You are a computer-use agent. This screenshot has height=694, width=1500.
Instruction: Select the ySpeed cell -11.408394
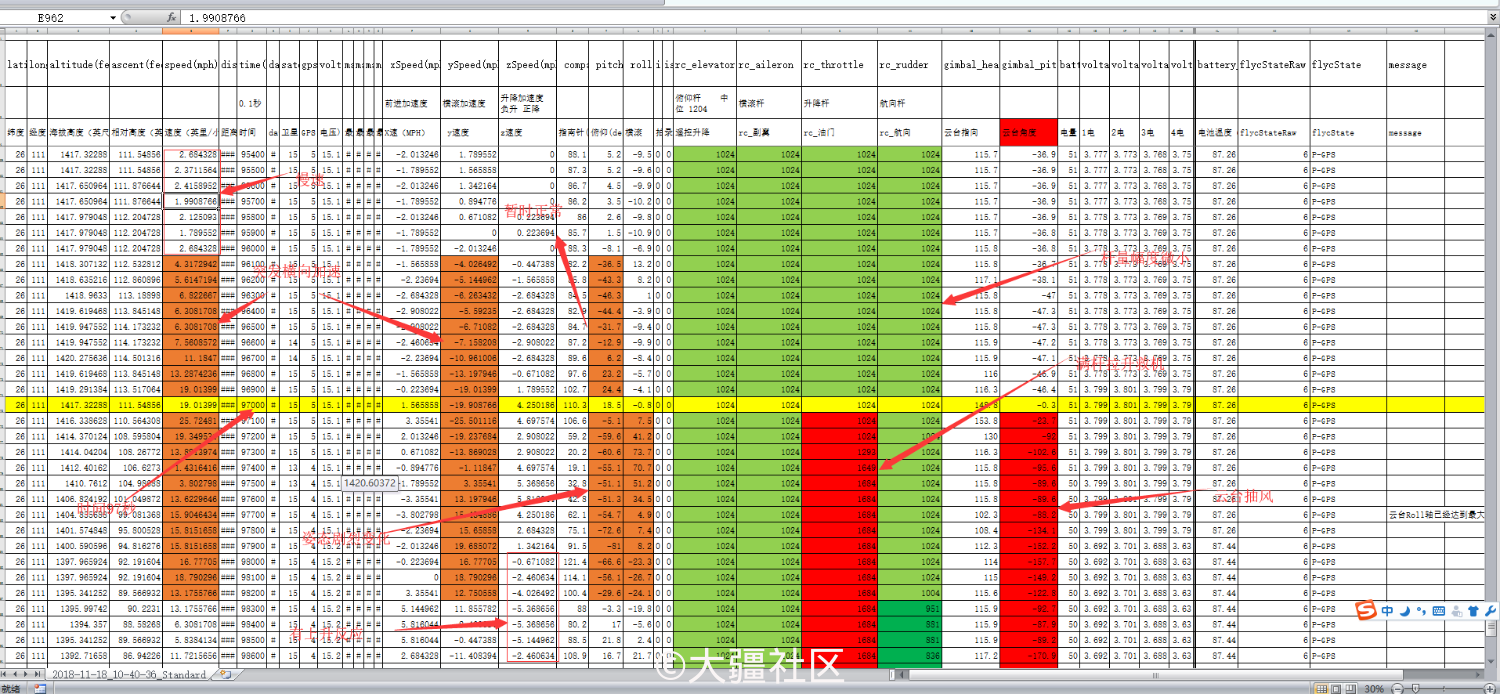click(471, 656)
